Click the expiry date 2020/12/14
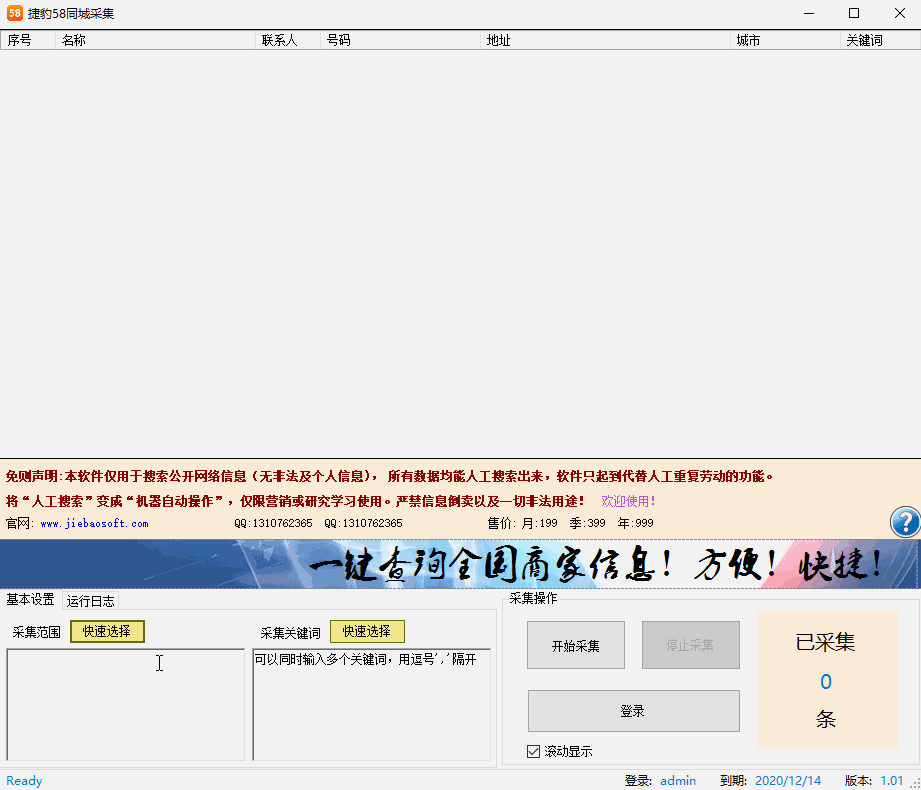 pos(788,781)
